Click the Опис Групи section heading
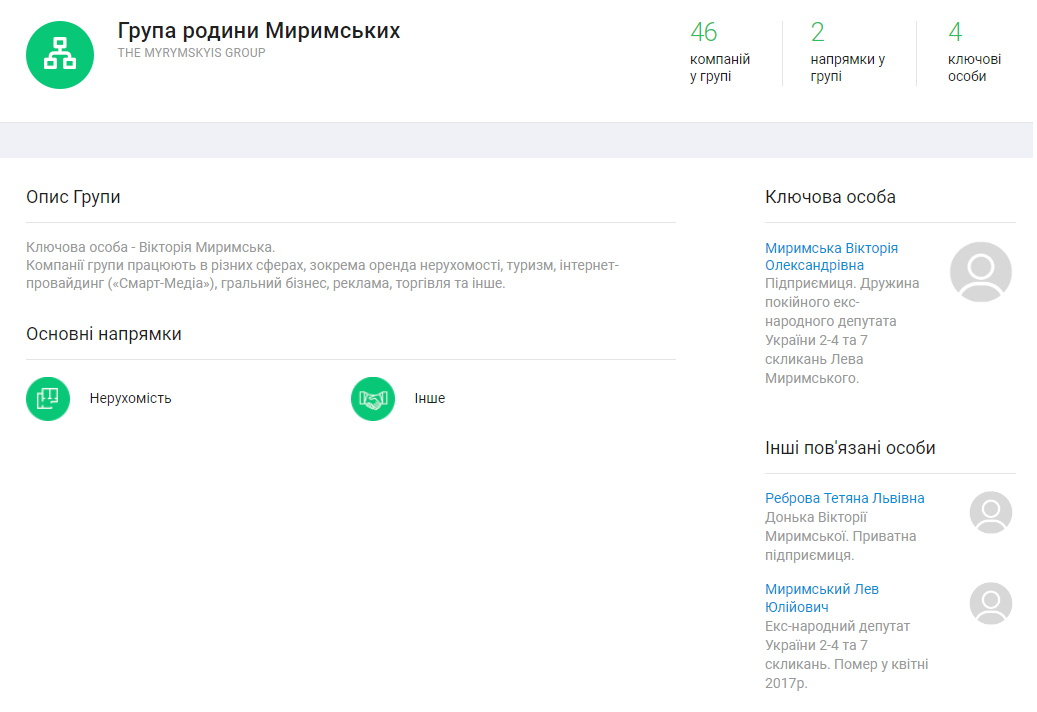The height and width of the screenshot is (712, 1037). tap(73, 197)
